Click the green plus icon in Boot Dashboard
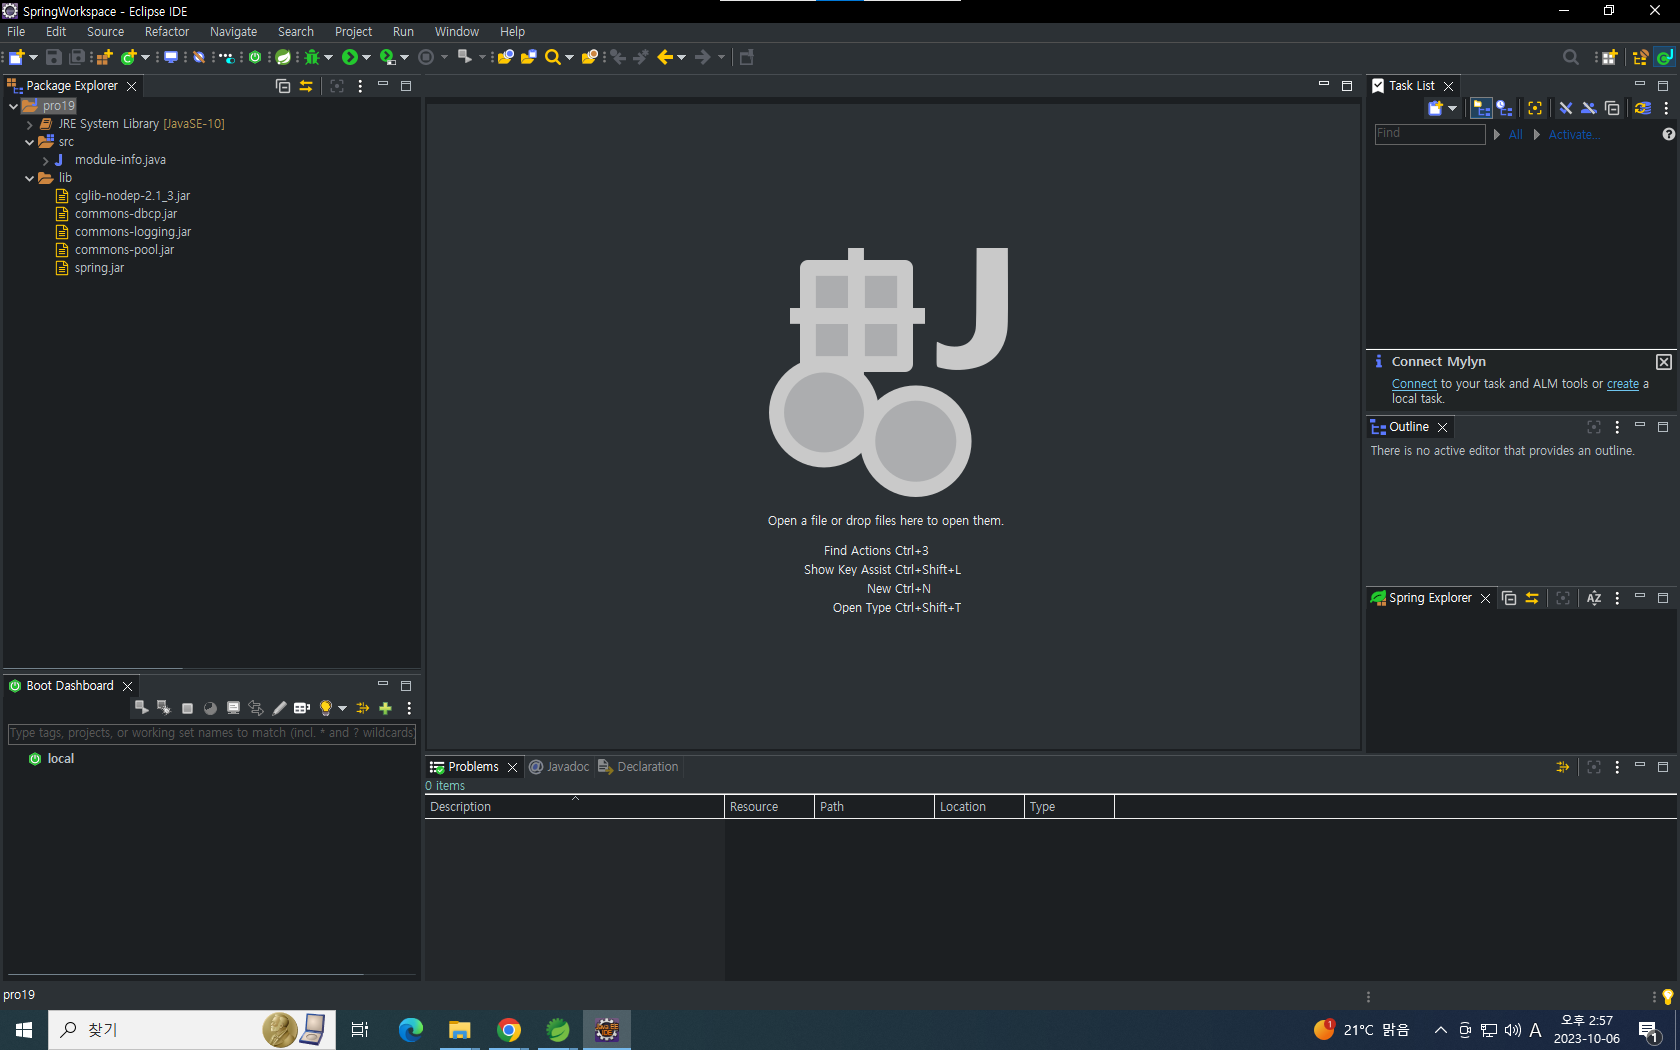Screen dimensions: 1680x1050 385,708
